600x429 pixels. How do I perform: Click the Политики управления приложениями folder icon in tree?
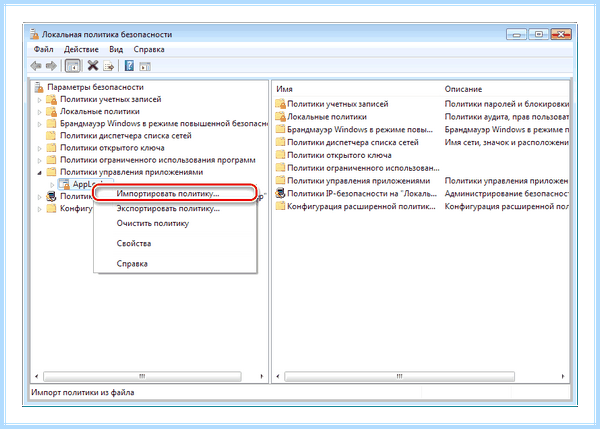click(x=51, y=172)
